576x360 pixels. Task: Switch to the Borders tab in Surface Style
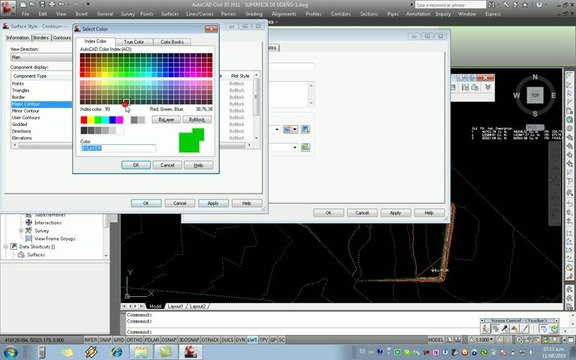(41, 38)
